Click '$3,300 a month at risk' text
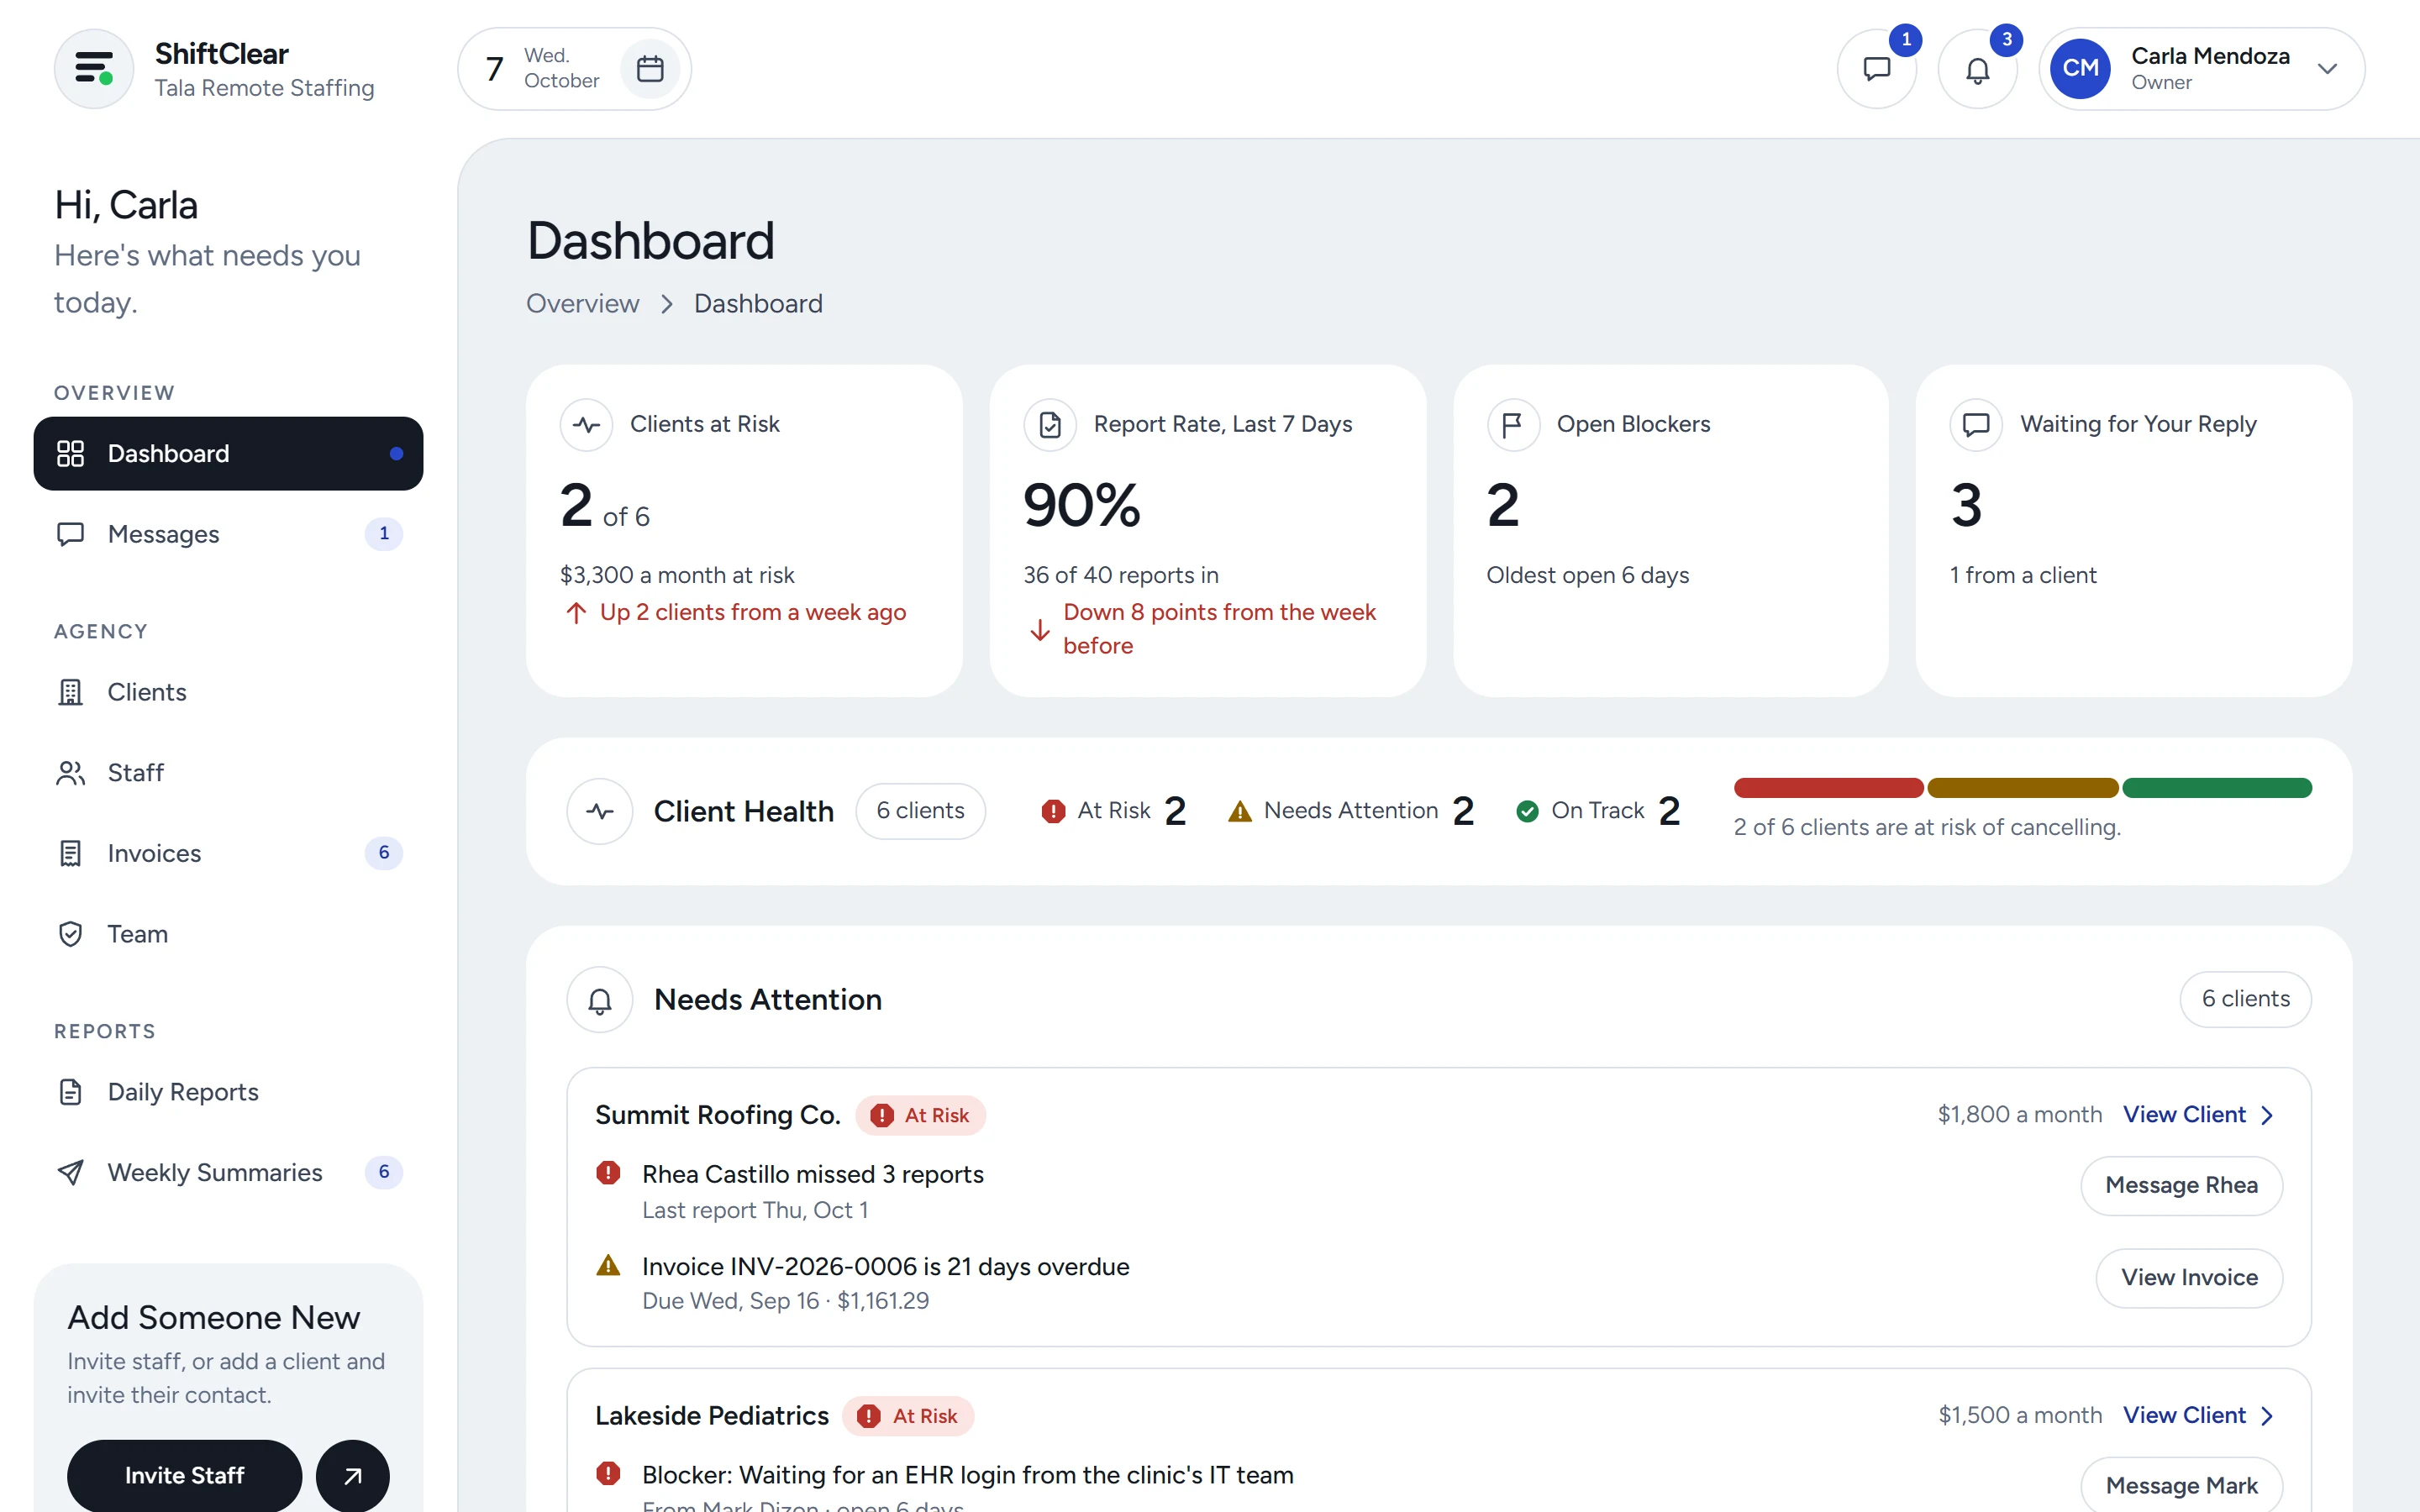This screenshot has height=1512, width=2420. pos(677,575)
